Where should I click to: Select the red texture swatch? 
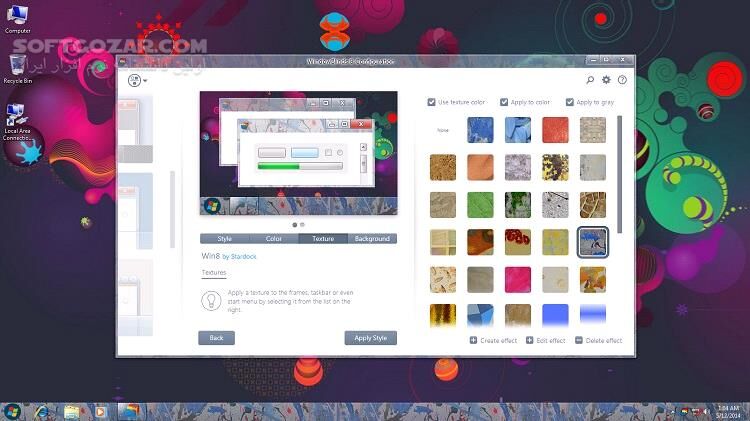point(555,130)
